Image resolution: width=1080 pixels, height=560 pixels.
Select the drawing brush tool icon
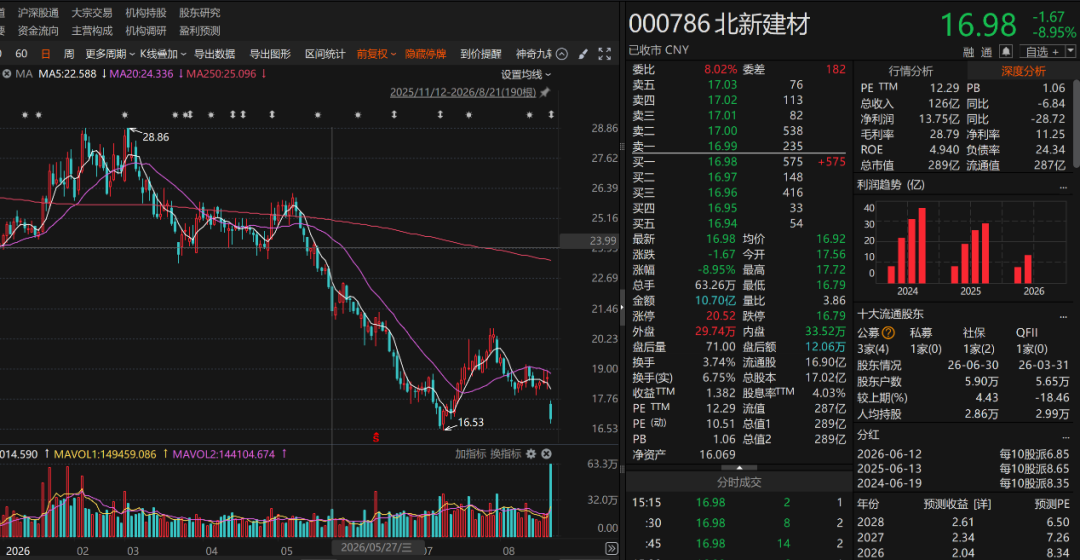583,54
